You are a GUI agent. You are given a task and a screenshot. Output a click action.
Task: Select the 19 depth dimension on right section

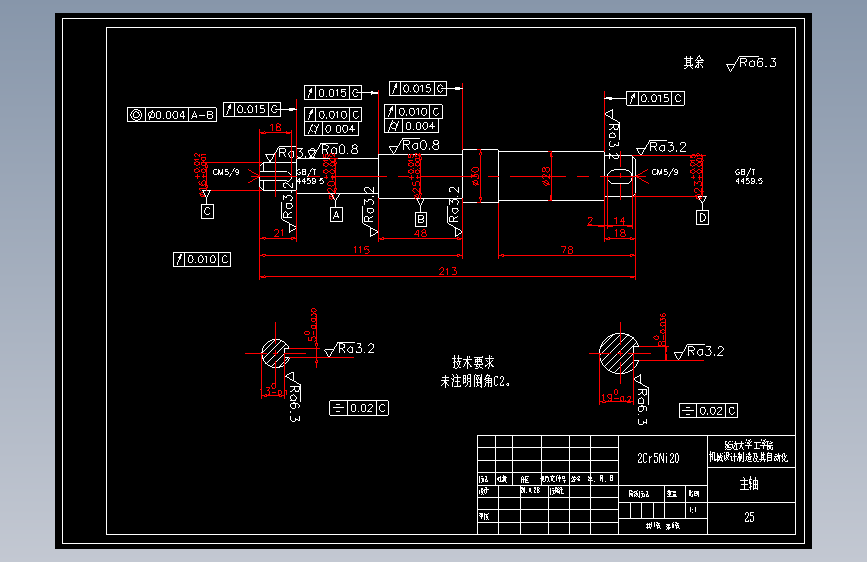[x=616, y=398]
